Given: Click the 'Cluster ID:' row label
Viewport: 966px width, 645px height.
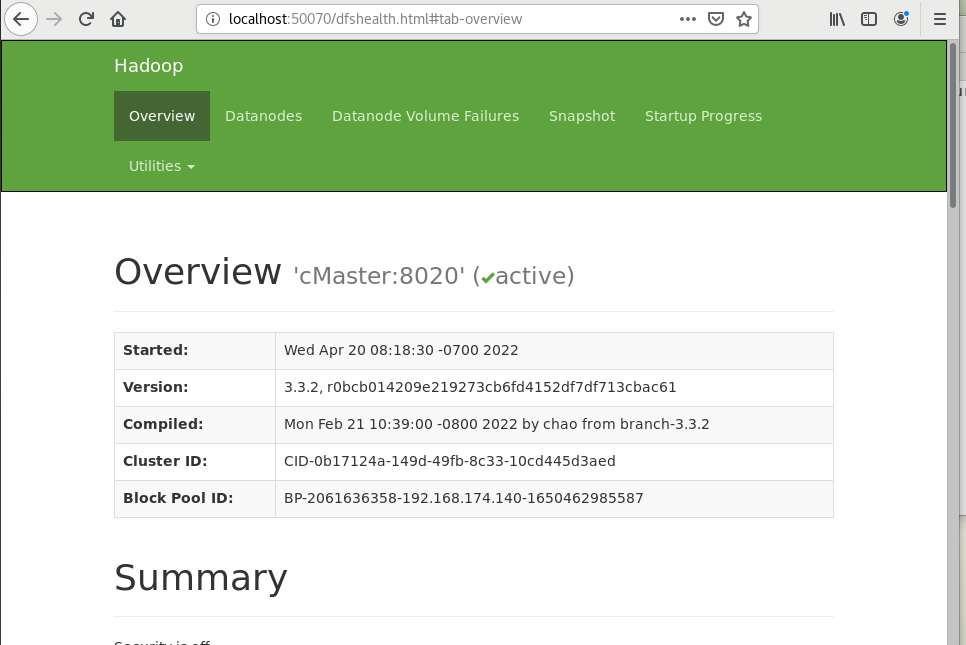Looking at the screenshot, I should pos(165,461).
